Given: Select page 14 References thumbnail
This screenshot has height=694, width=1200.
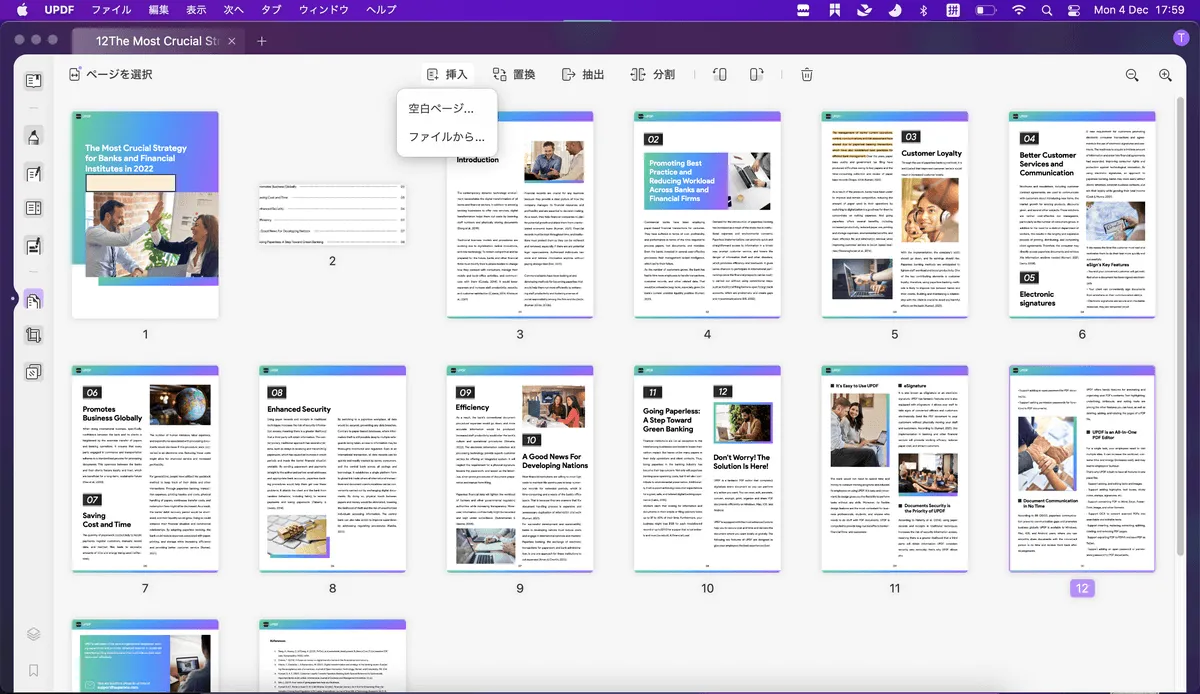Looking at the screenshot, I should (x=333, y=656).
